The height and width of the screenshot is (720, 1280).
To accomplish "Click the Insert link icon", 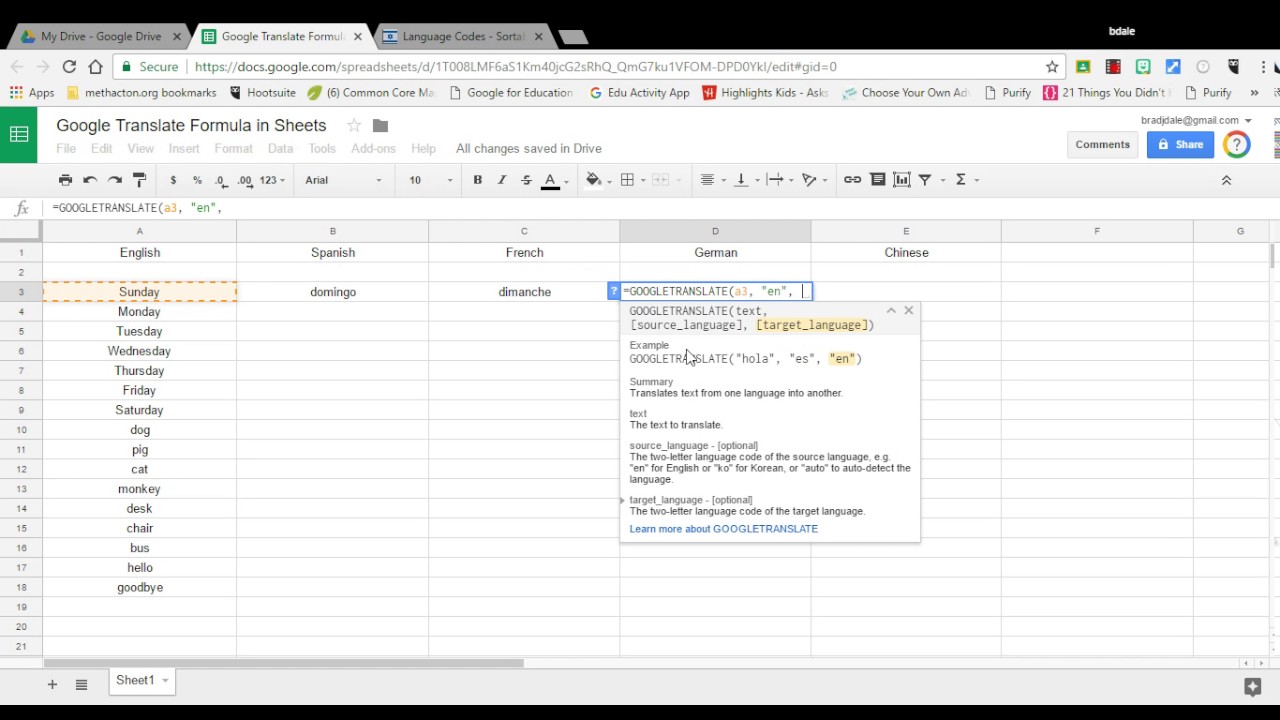I will [x=852, y=180].
